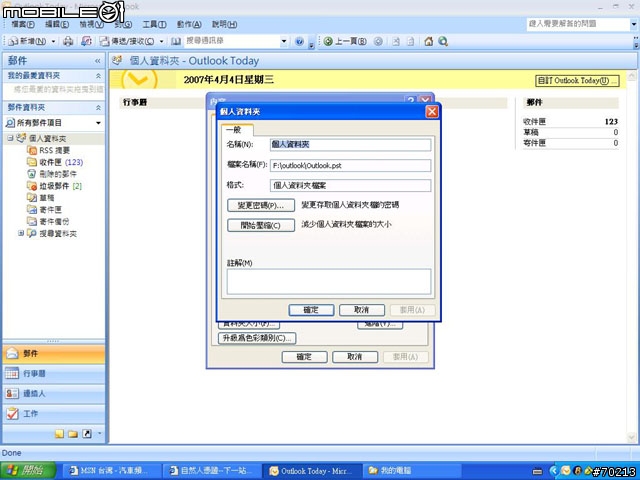
Task: Select the Inbox 收件匣 (123) folder
Action: pyautogui.click(x=55, y=162)
